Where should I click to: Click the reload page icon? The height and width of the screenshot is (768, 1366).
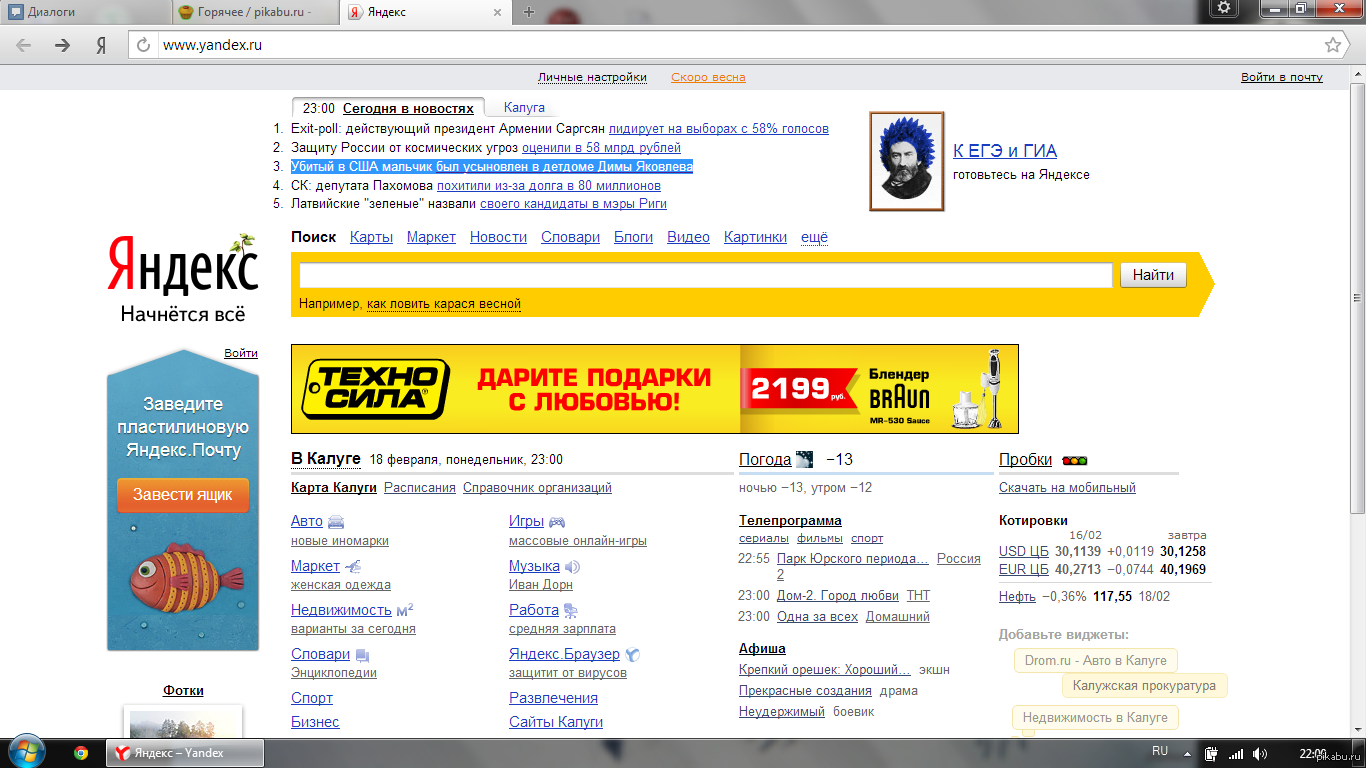click(x=143, y=45)
